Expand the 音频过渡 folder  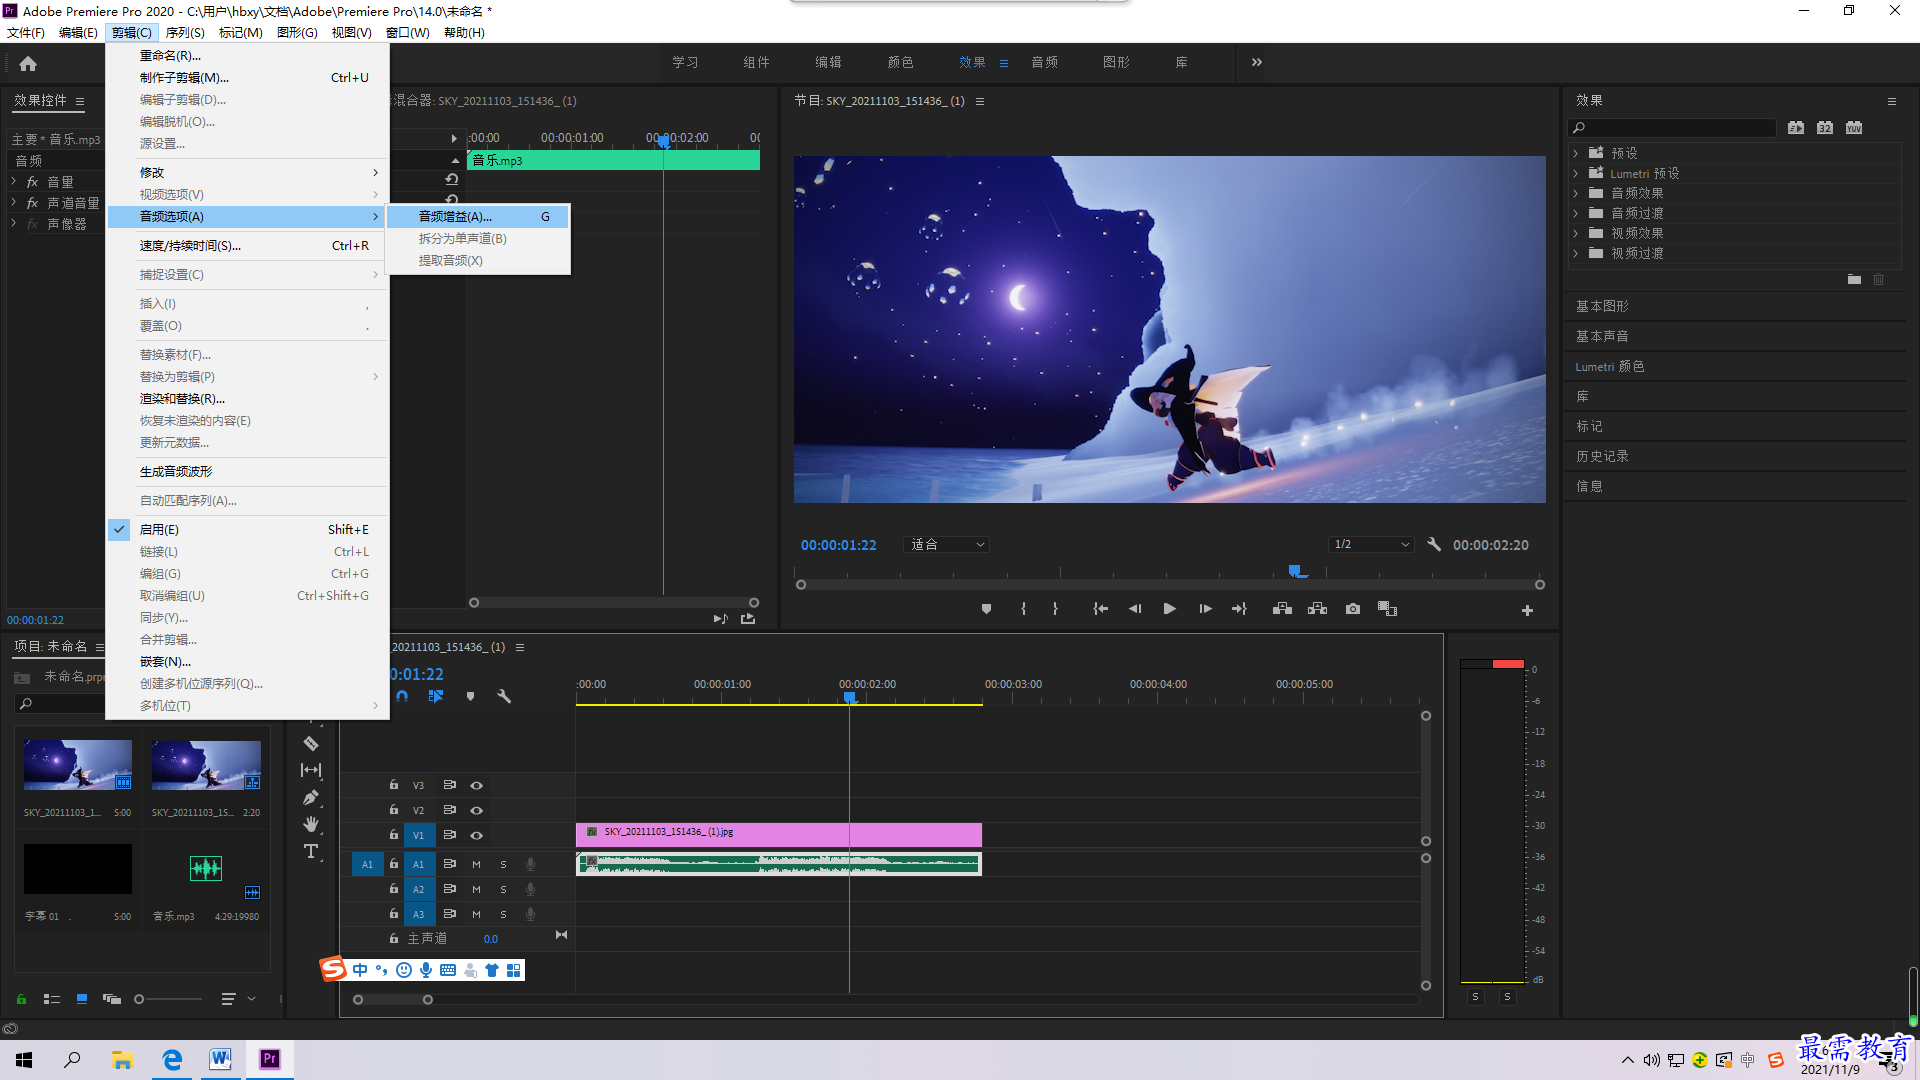(1576, 213)
